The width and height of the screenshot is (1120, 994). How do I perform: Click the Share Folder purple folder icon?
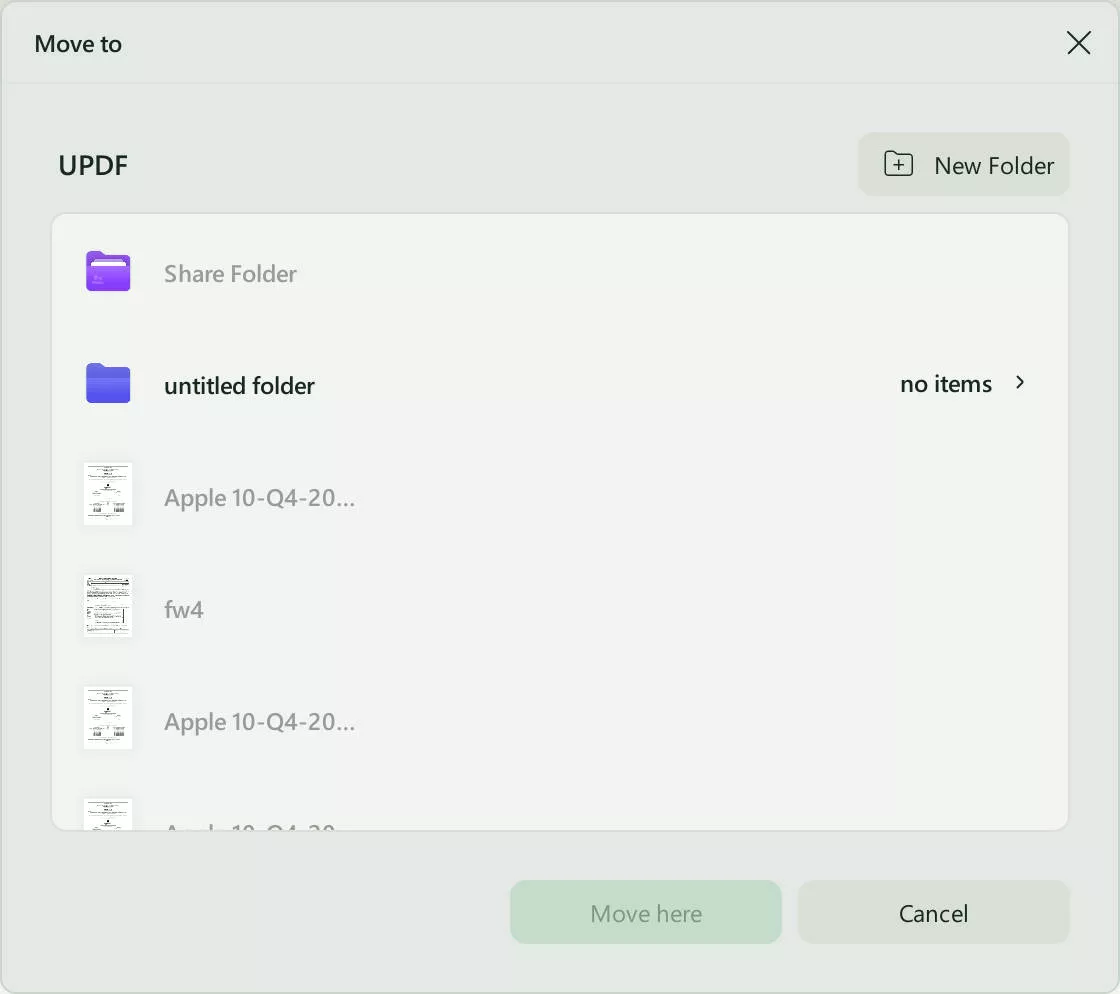coord(107,271)
